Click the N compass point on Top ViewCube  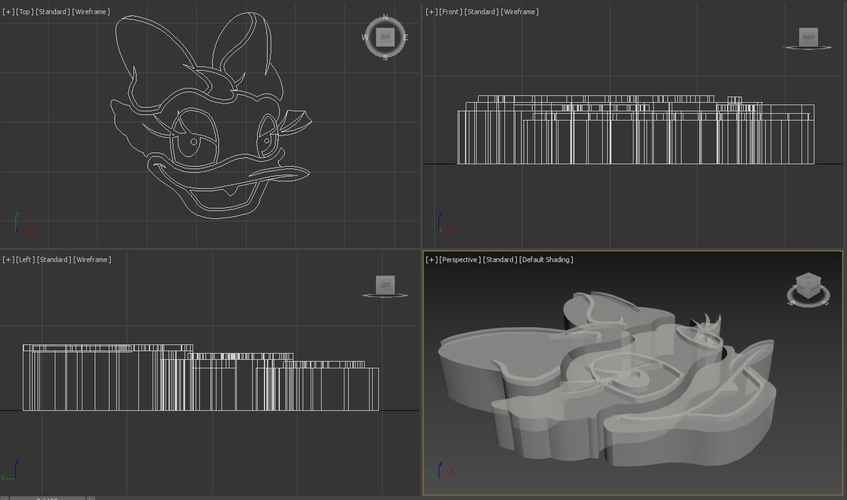(x=385, y=17)
